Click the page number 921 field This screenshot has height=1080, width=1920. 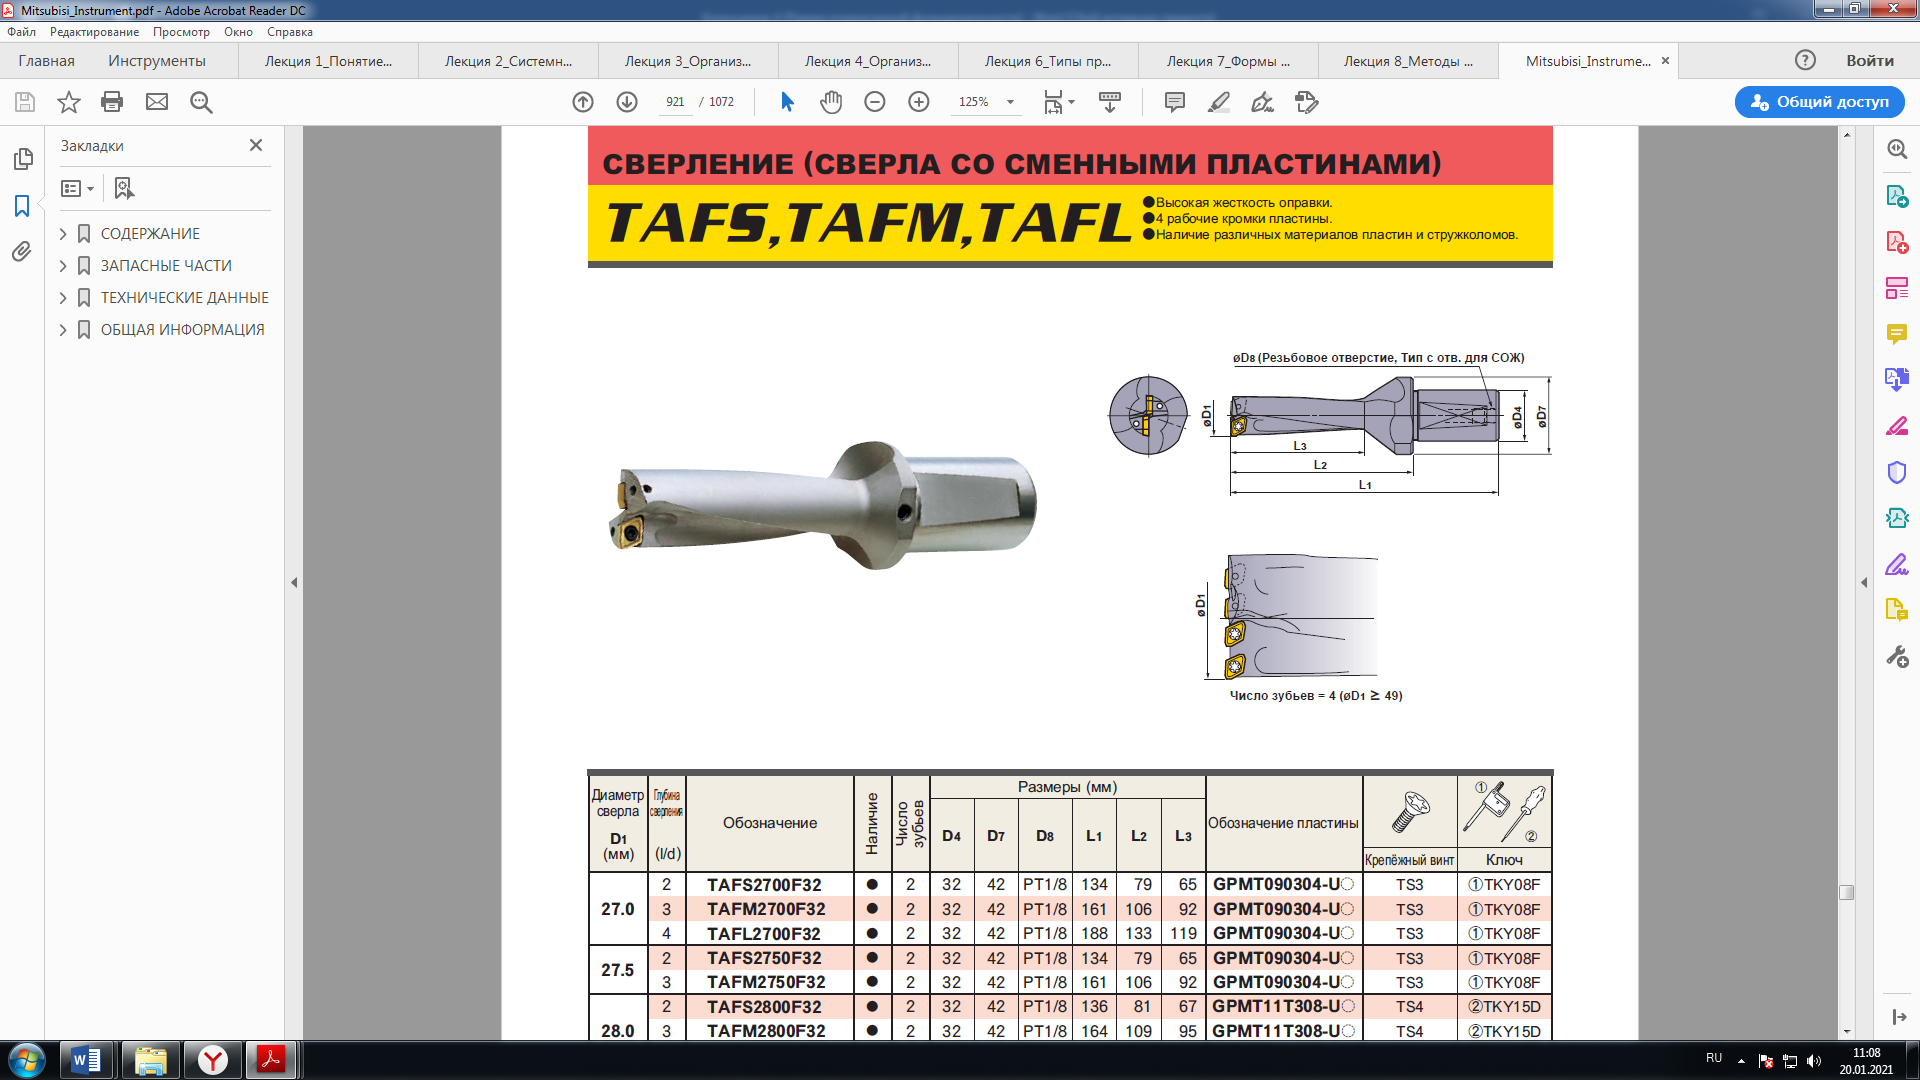[675, 102]
